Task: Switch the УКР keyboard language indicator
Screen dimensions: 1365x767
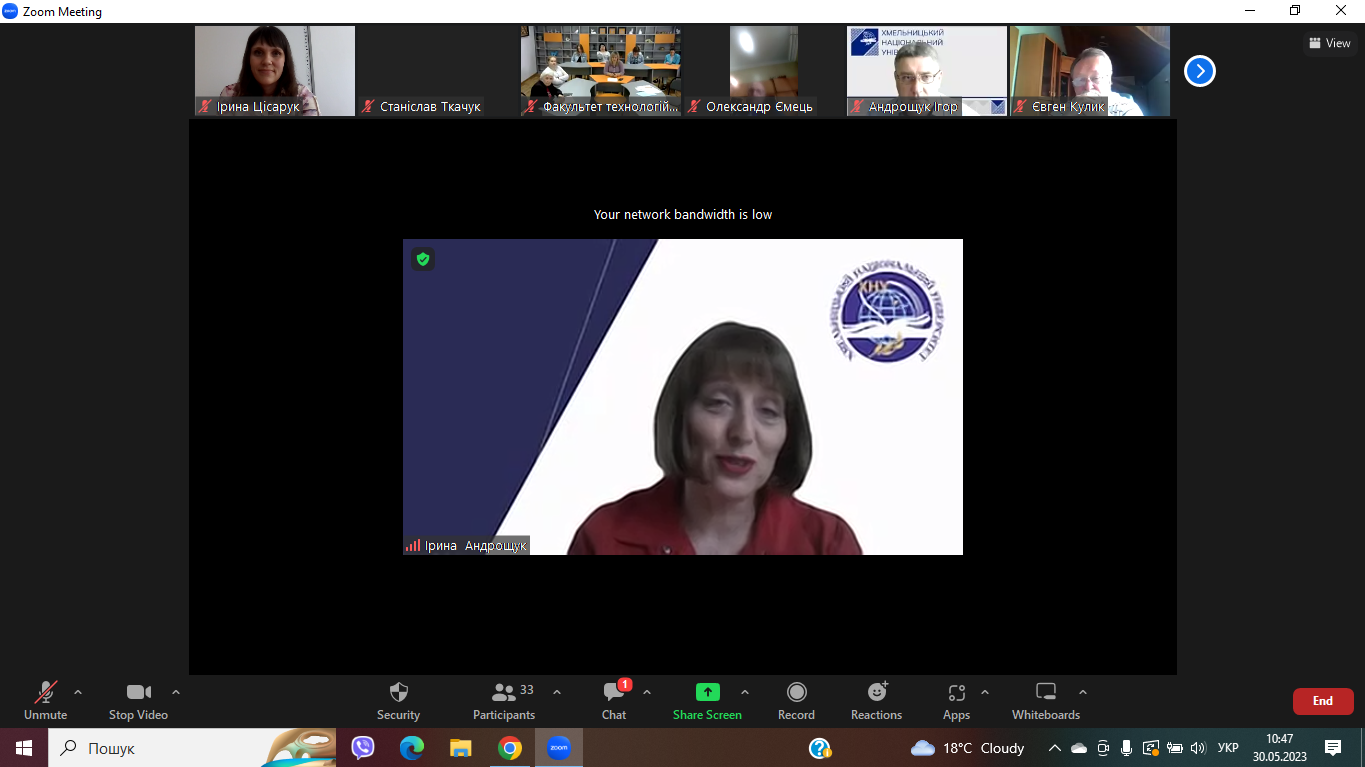Action: tap(1228, 748)
